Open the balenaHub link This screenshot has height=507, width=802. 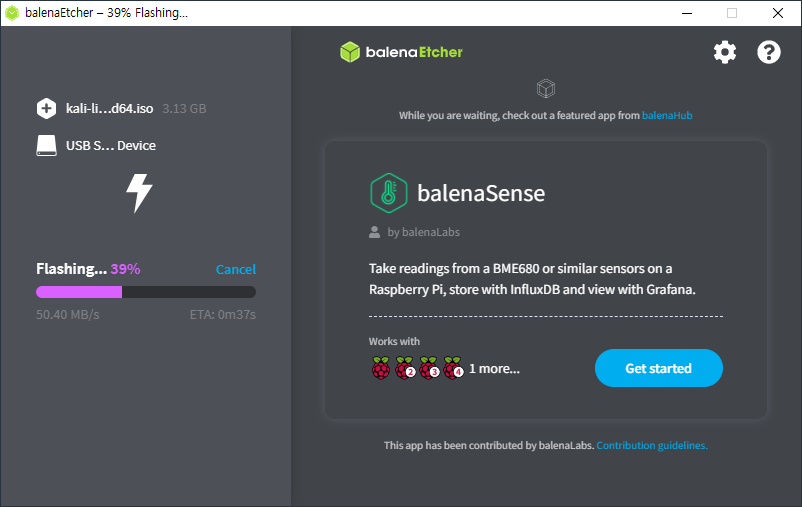pos(667,116)
